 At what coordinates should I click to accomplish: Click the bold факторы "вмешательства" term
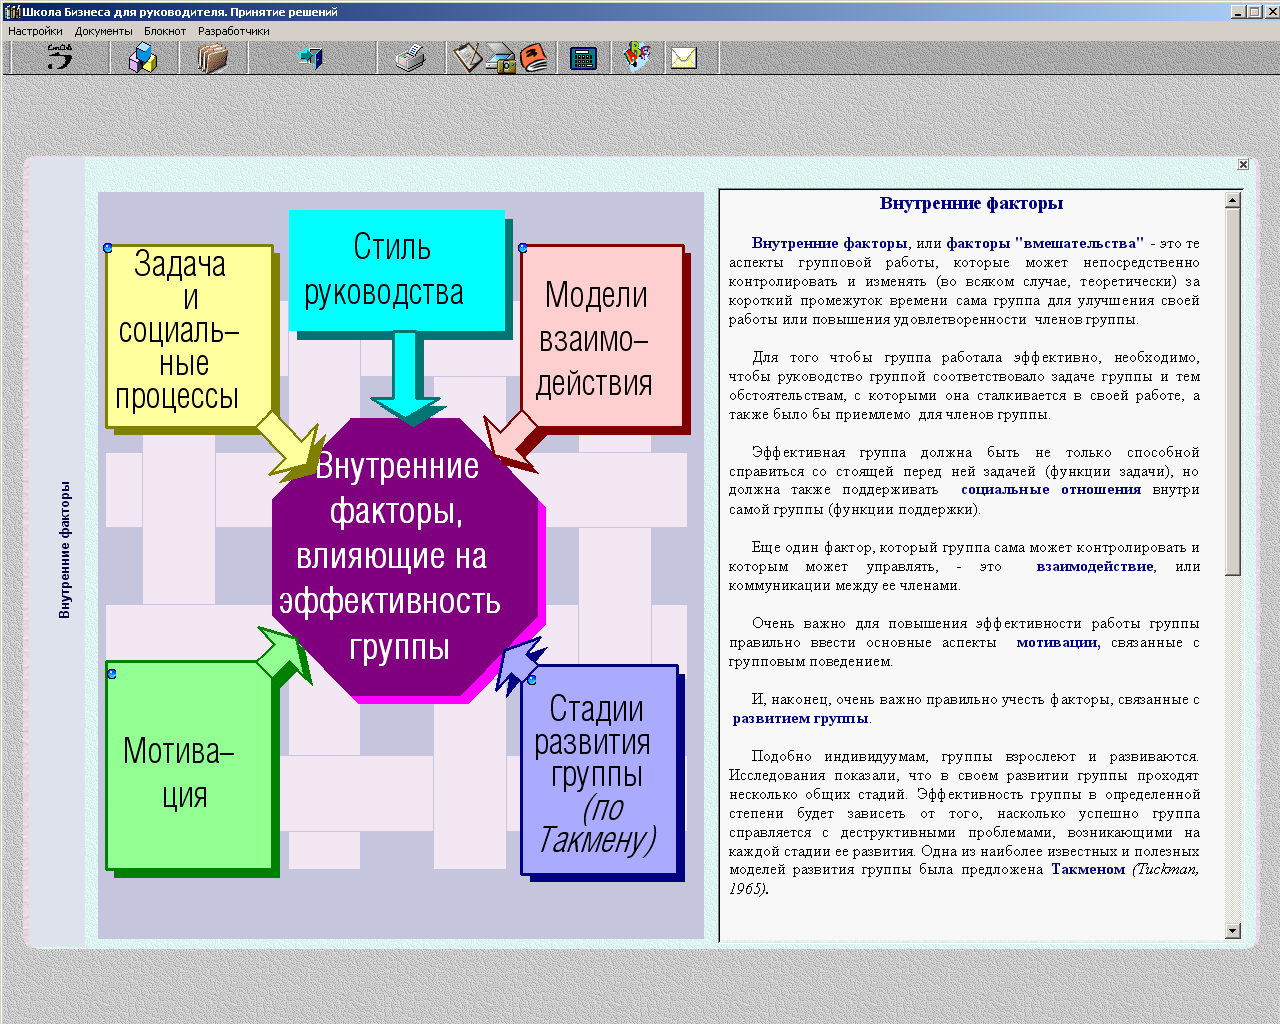1045,243
